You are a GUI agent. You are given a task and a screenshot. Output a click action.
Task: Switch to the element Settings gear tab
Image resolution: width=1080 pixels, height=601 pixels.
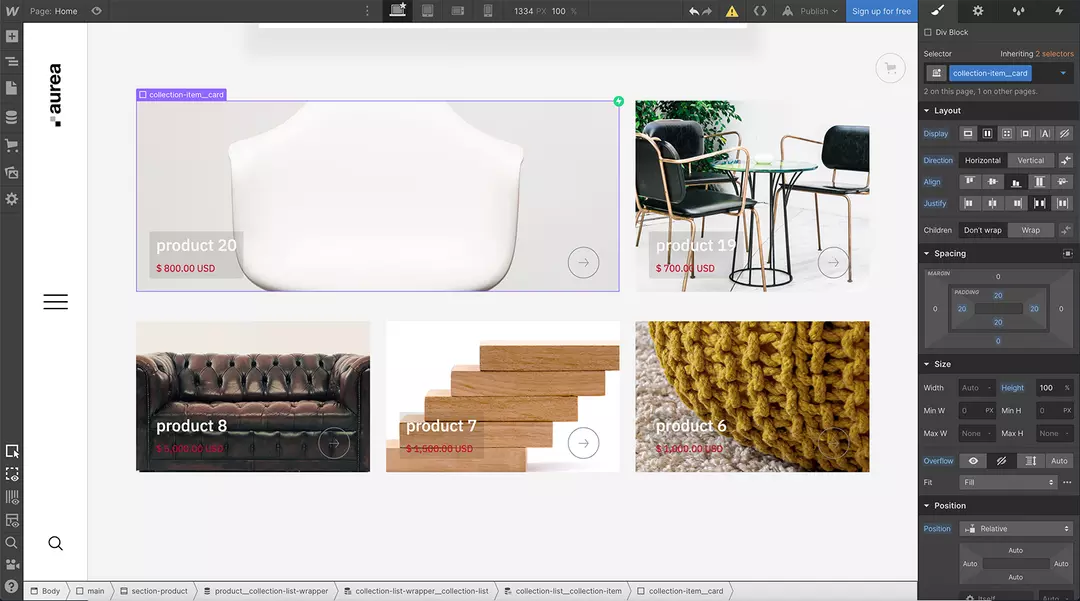click(978, 11)
